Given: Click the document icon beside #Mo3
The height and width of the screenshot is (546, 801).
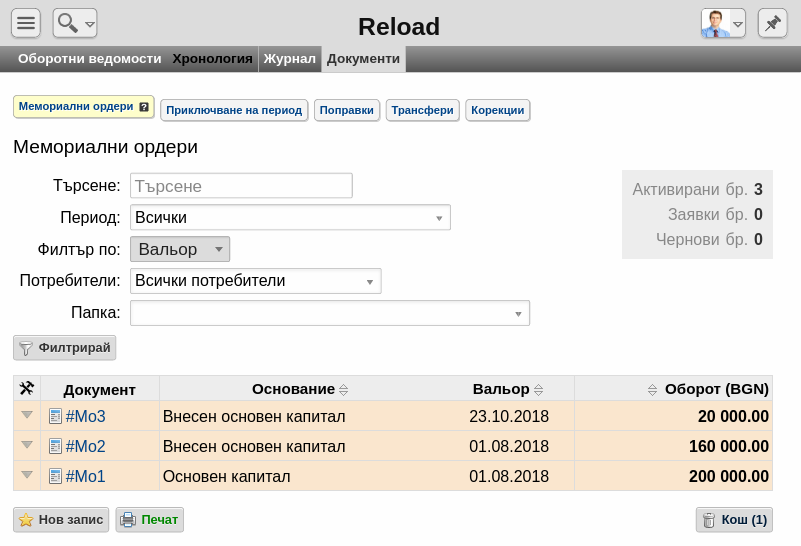Looking at the screenshot, I should click(55, 416).
